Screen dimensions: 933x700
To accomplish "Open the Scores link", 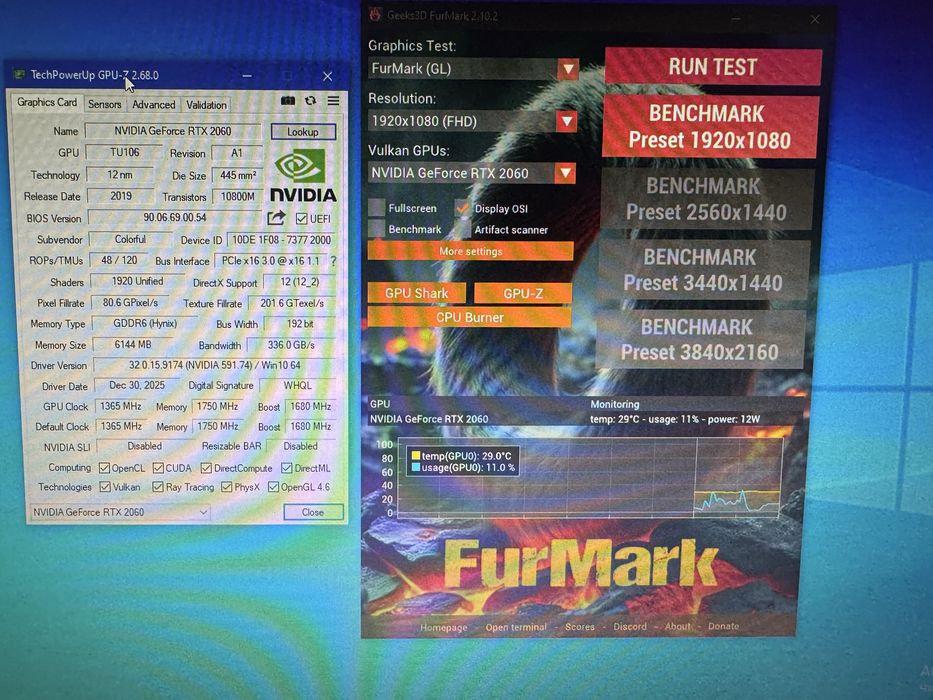I will click(580, 627).
